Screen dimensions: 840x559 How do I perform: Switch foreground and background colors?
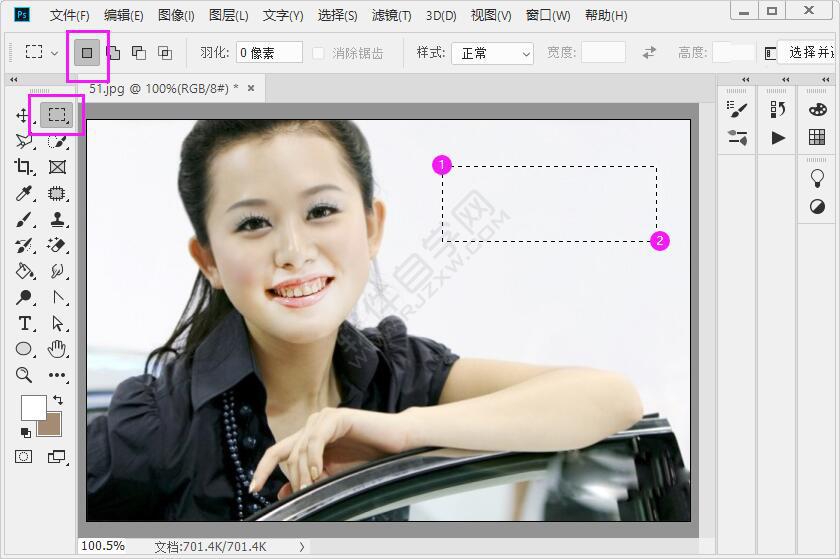click(58, 400)
